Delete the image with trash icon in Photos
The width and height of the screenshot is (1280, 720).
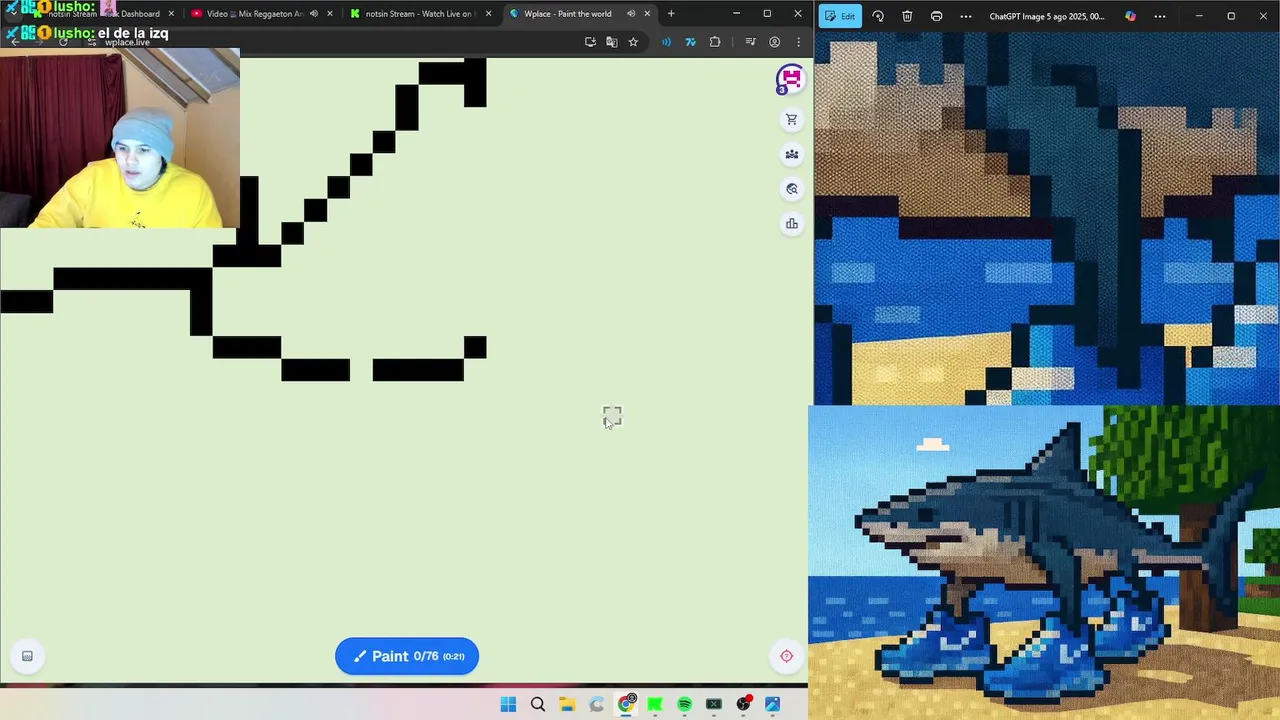[x=907, y=16]
